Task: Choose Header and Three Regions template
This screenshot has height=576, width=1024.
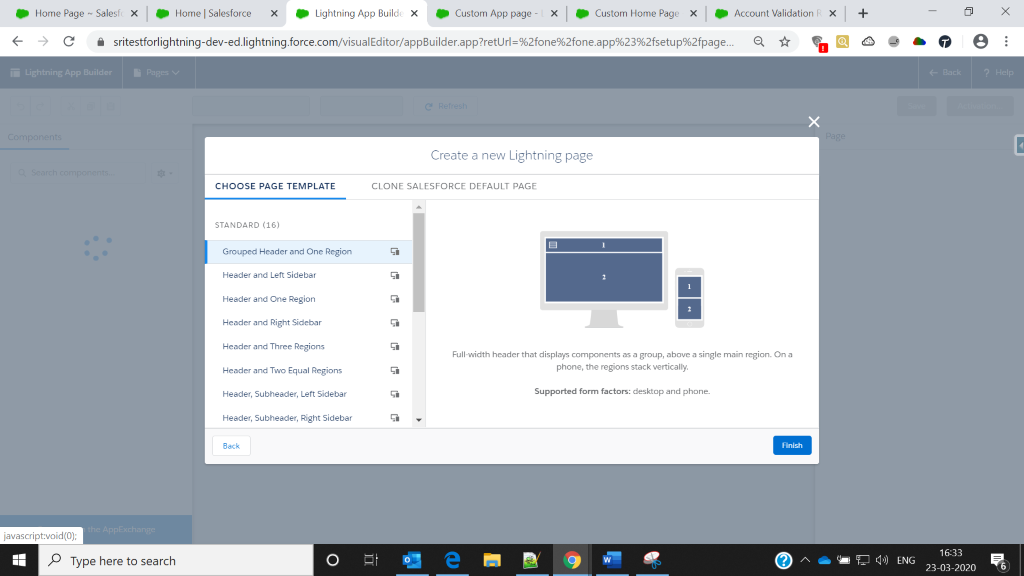Action: click(273, 346)
